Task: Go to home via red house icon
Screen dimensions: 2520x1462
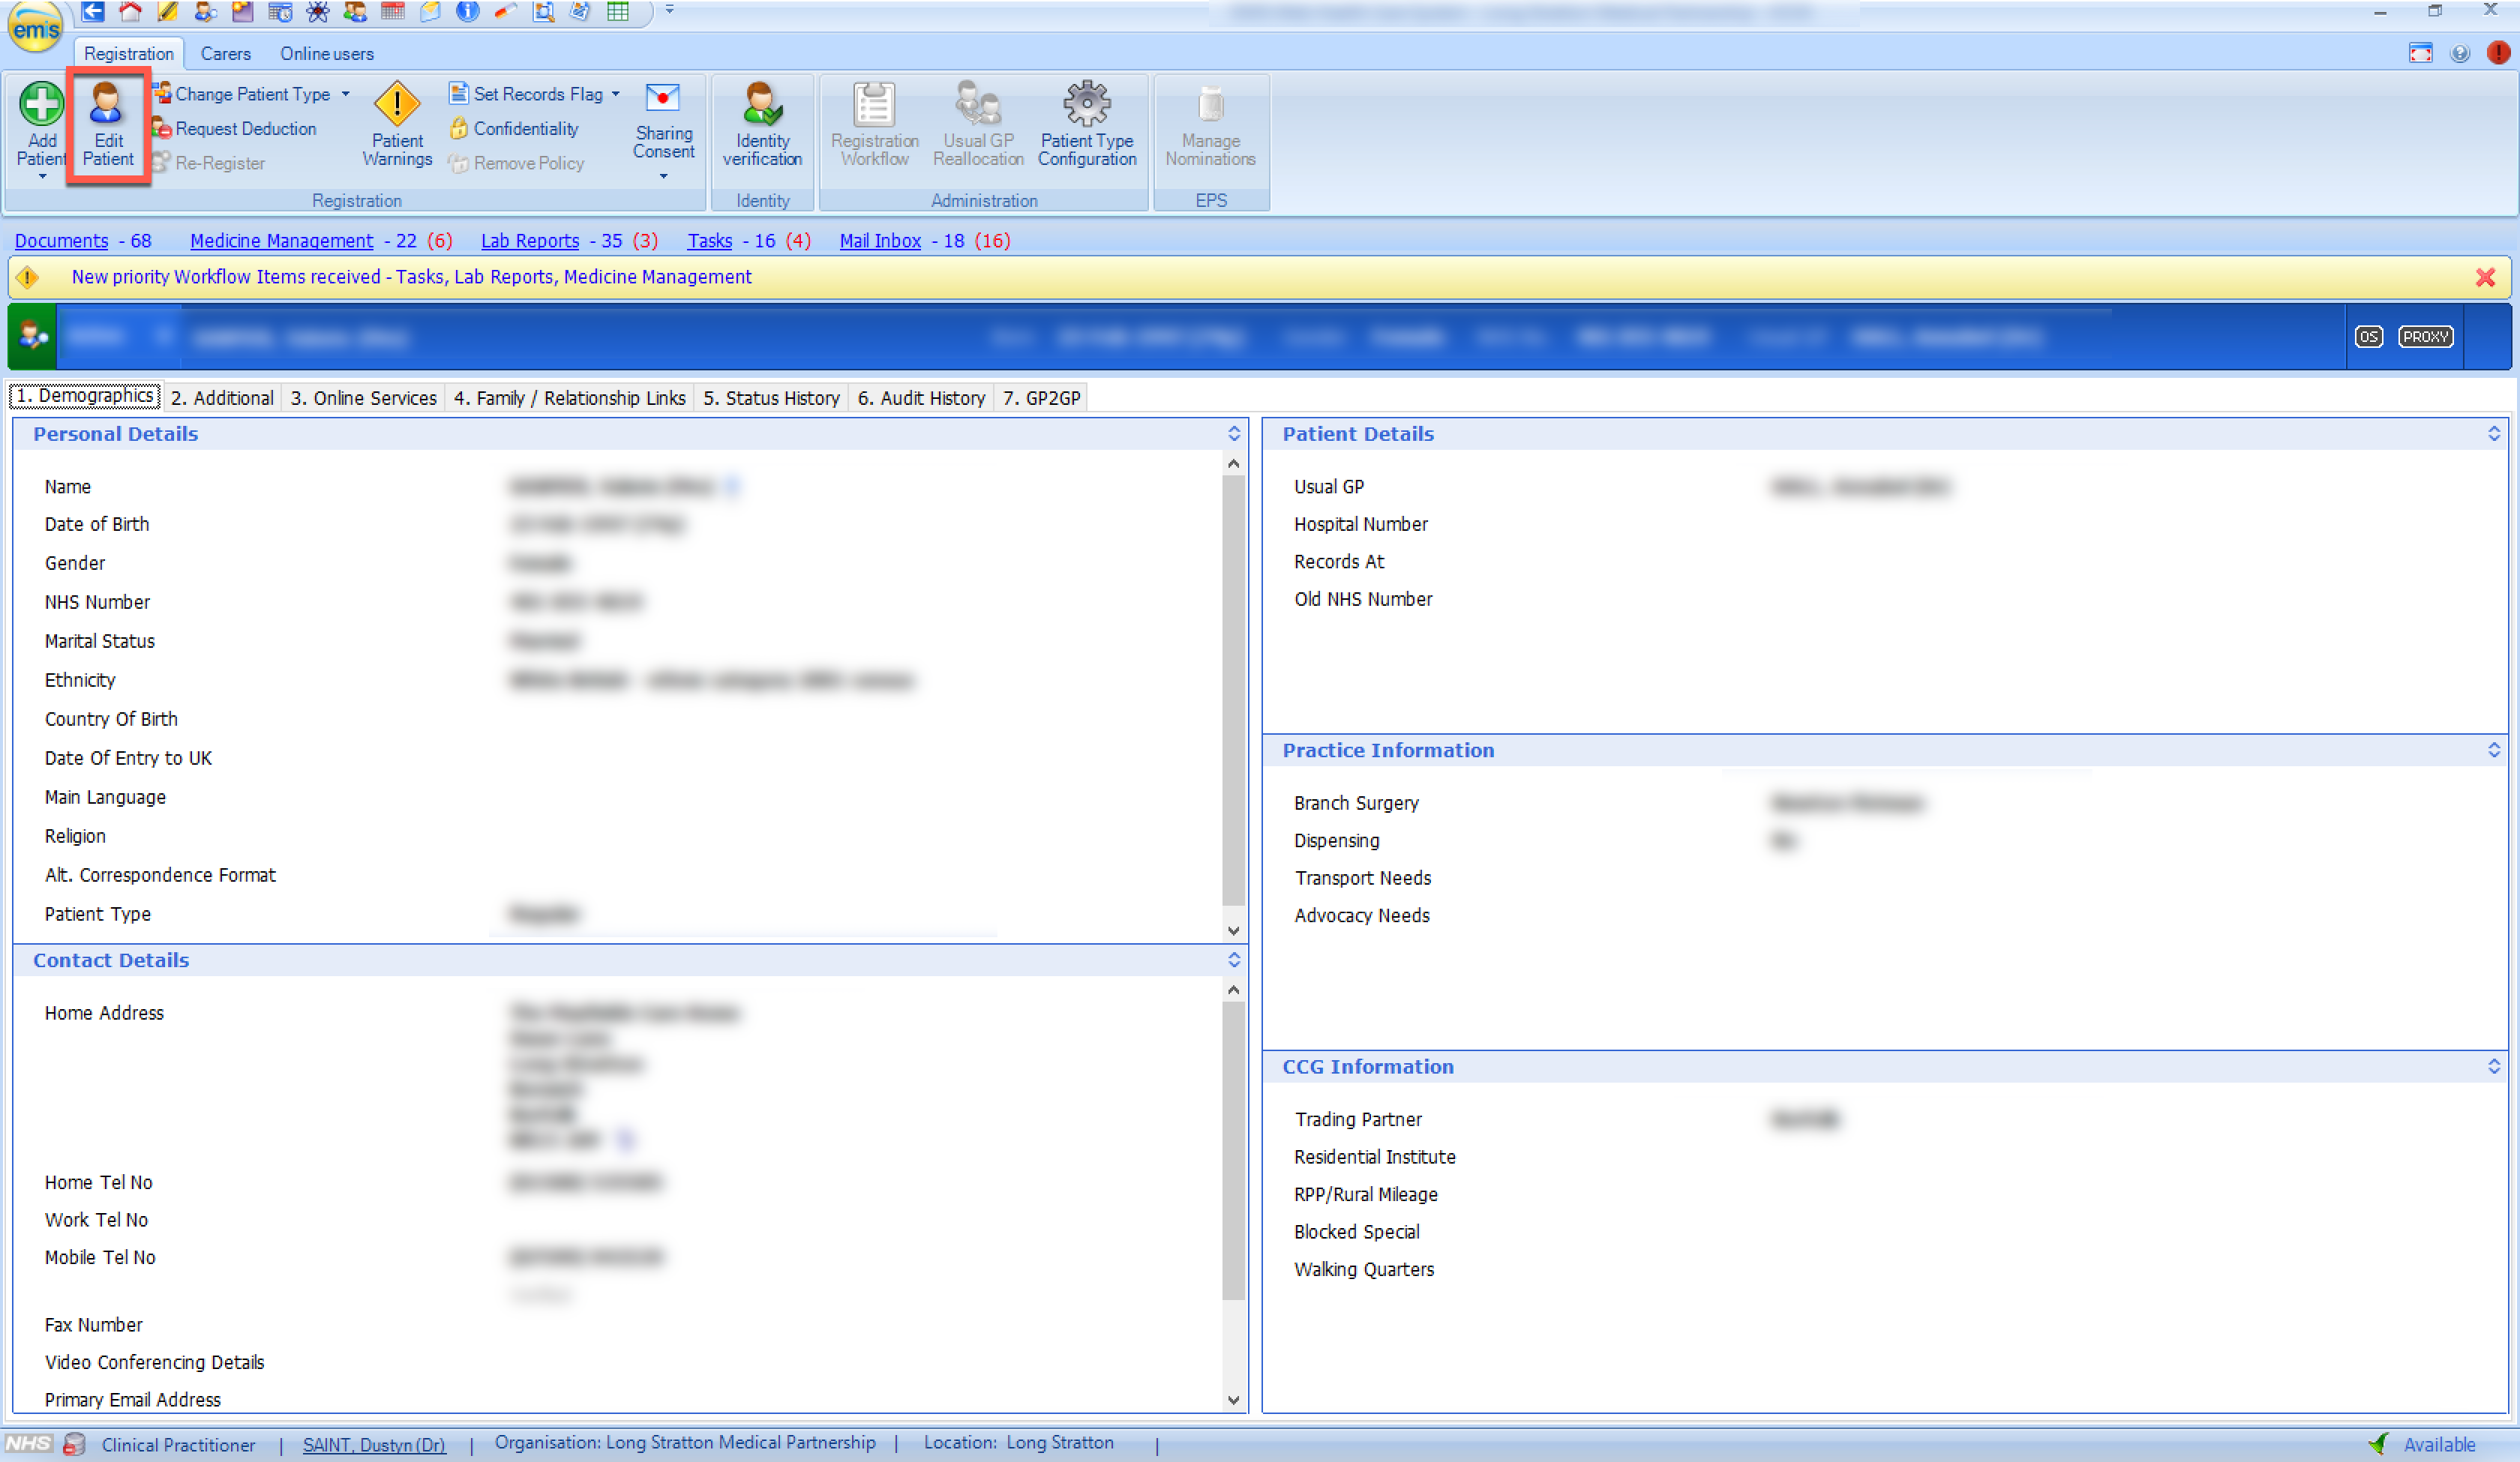Action: click(130, 12)
